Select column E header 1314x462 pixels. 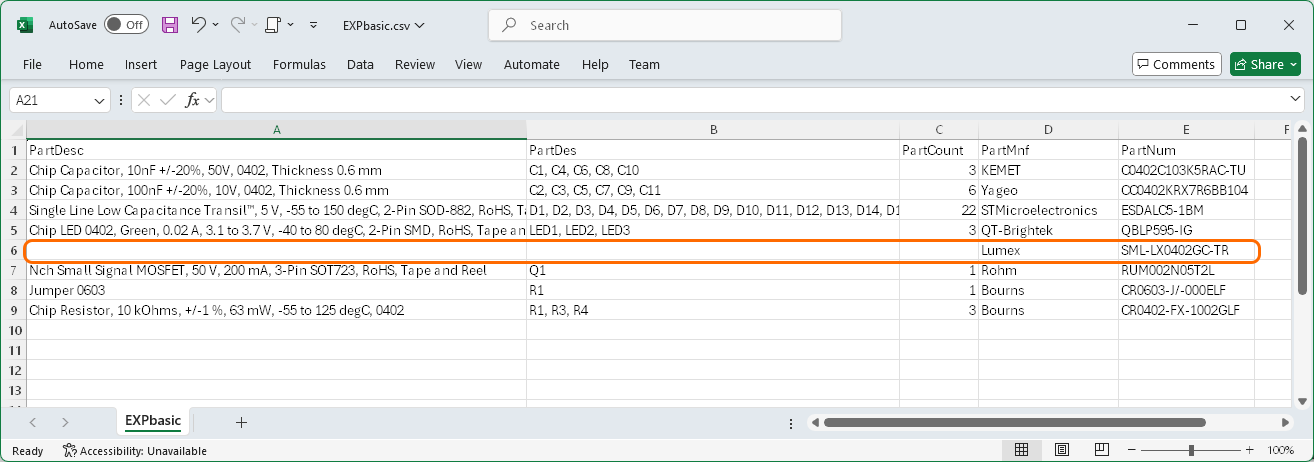[1186, 130]
